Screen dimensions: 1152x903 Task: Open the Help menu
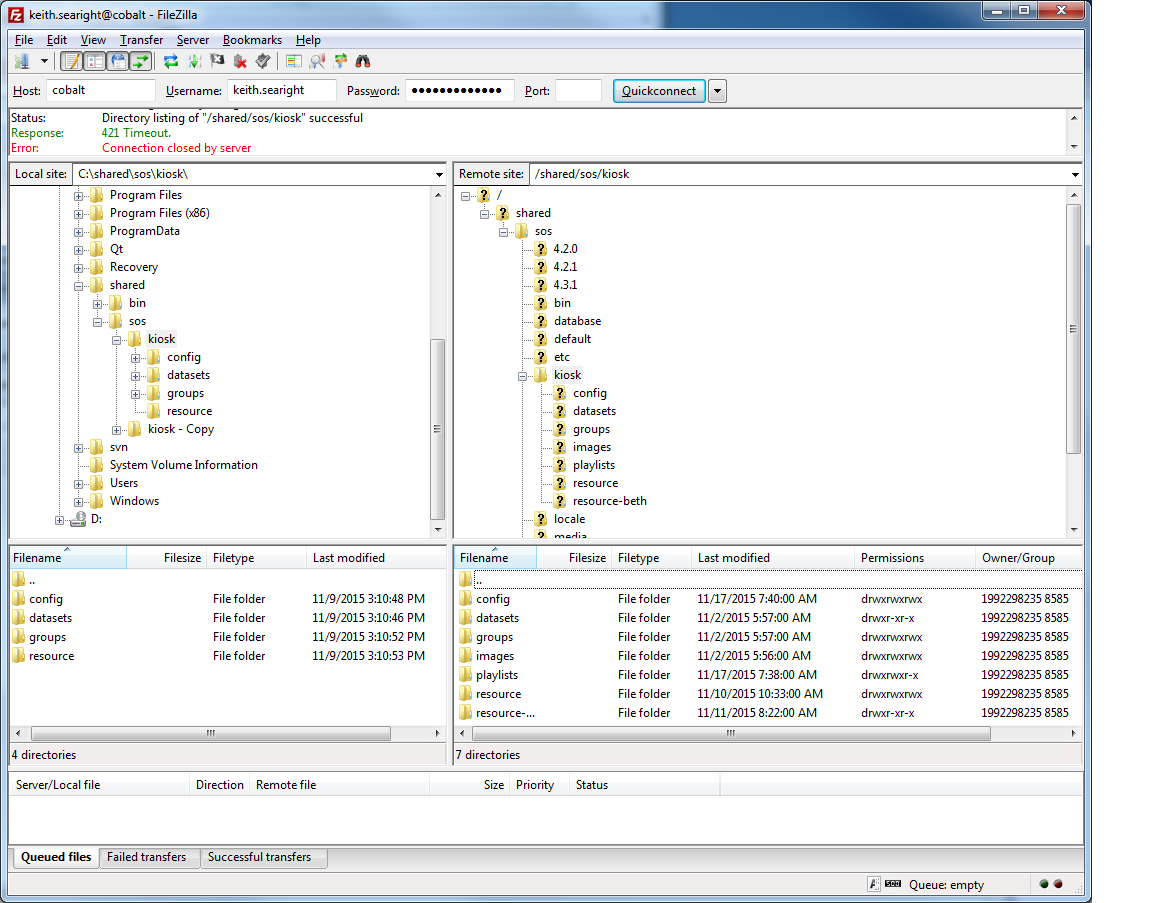[308, 40]
